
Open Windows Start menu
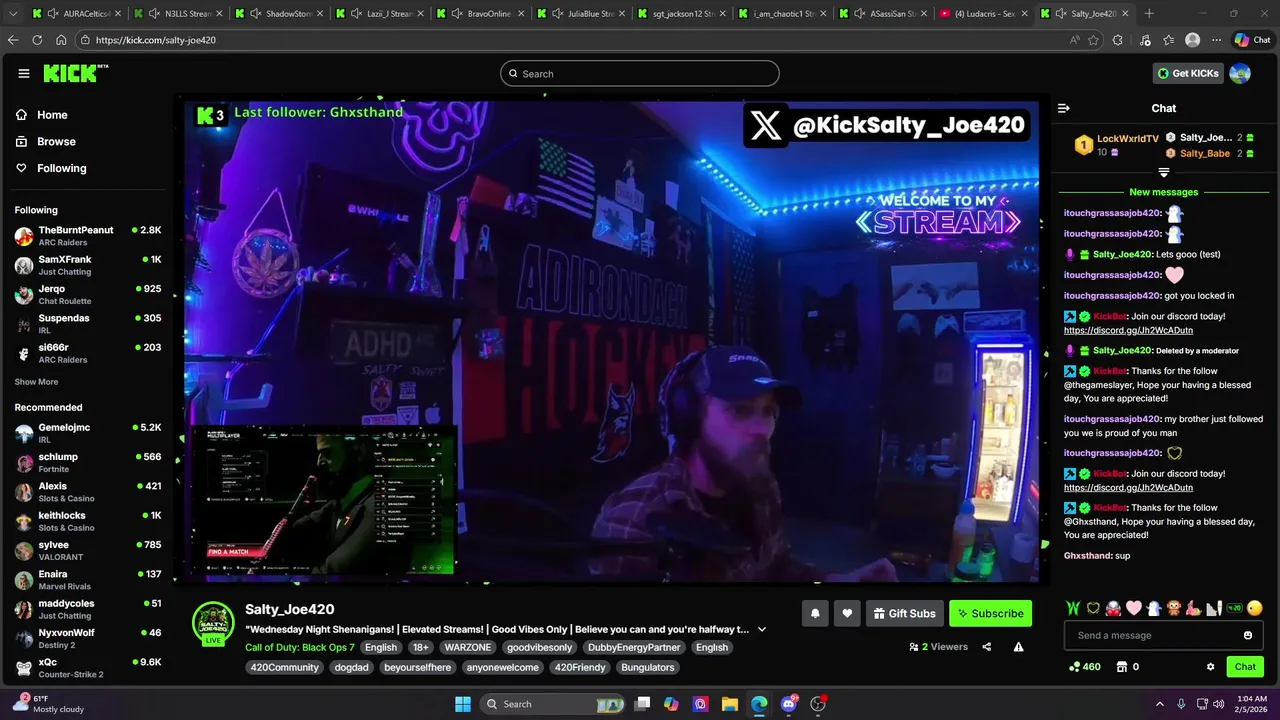coord(463,704)
